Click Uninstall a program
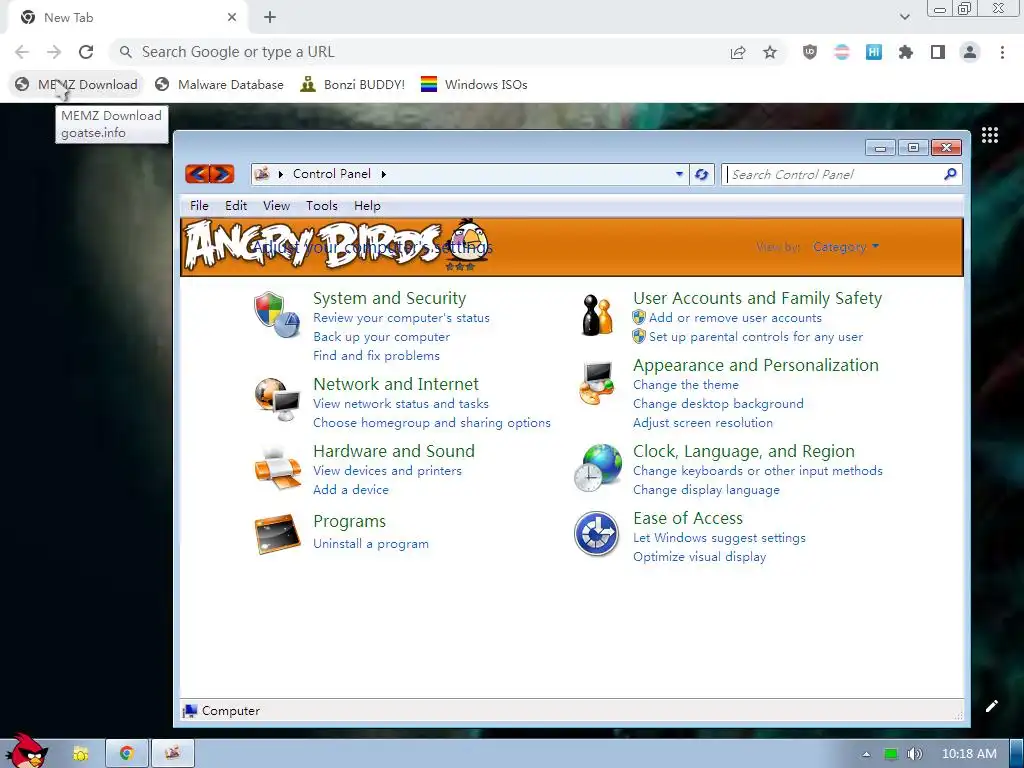The width and height of the screenshot is (1024, 768). click(x=371, y=543)
